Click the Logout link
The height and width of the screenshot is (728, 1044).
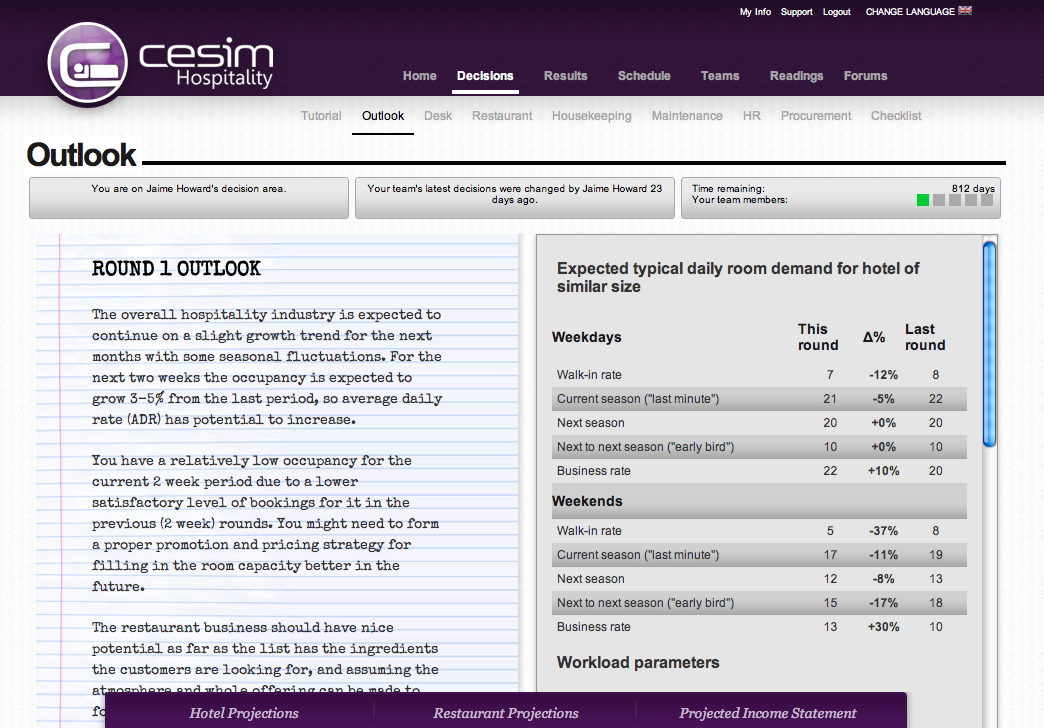click(x=836, y=12)
